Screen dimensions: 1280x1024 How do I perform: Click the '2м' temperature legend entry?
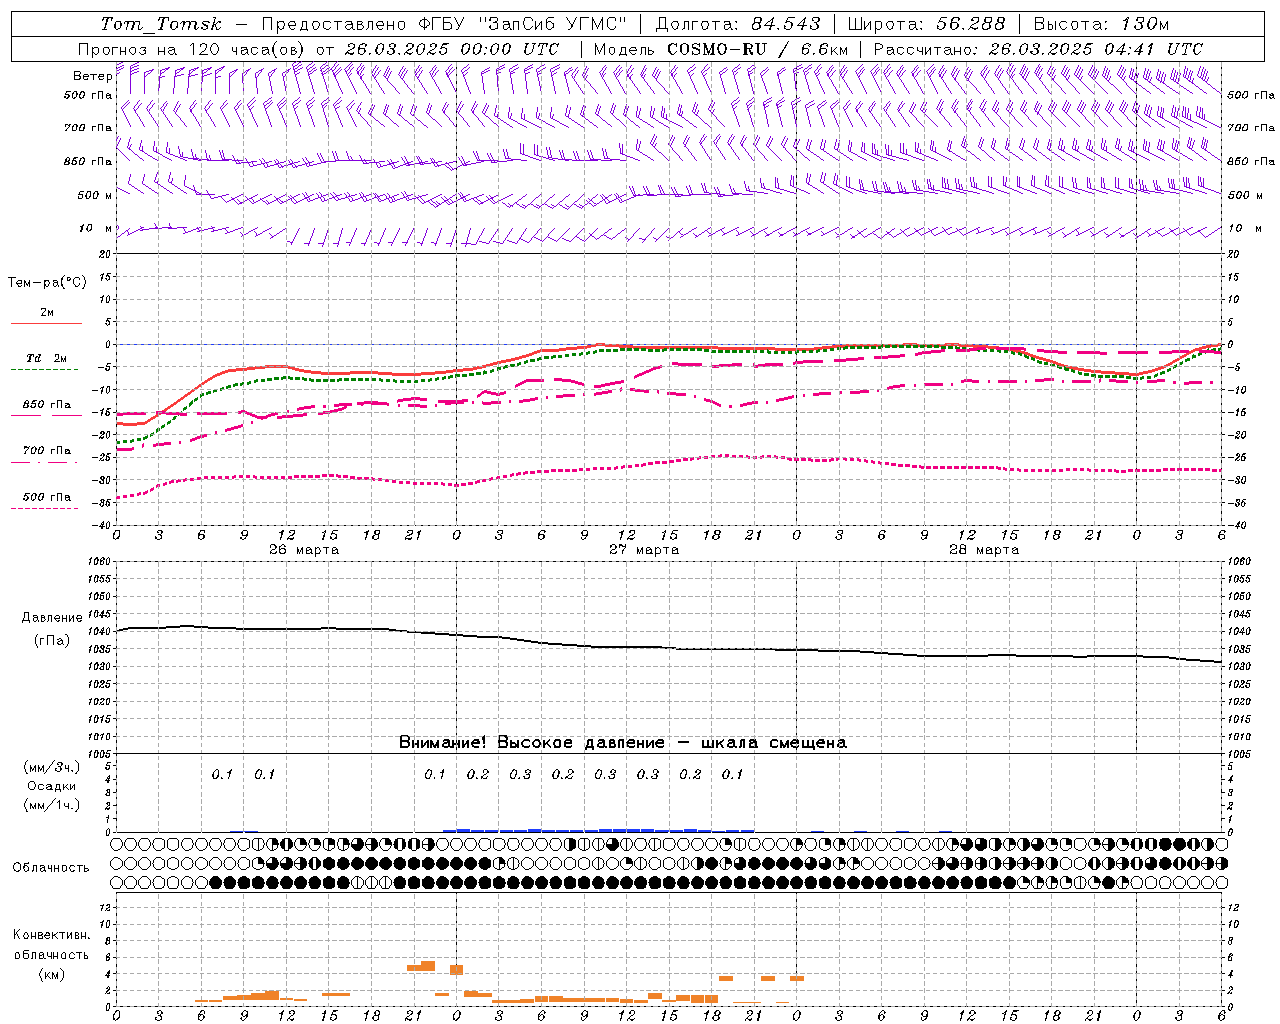coord(47,313)
